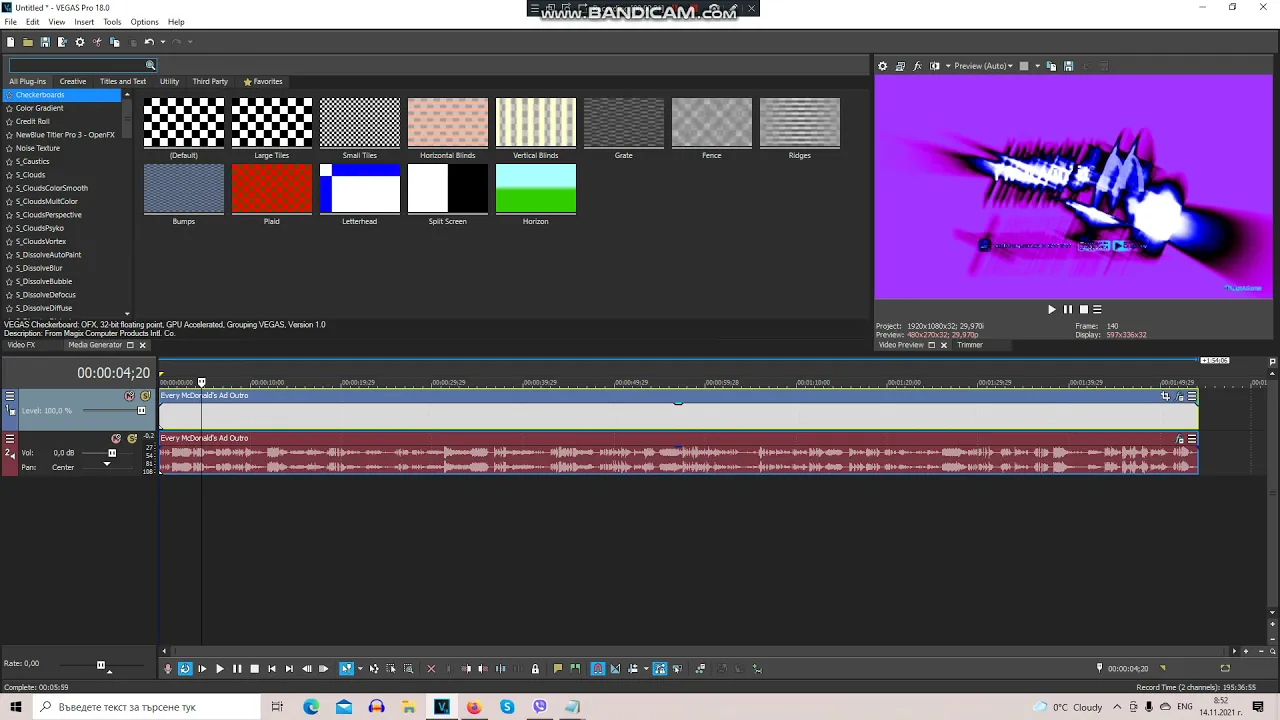Adjust the video track Level slider
The width and height of the screenshot is (1280, 720).
click(141, 411)
